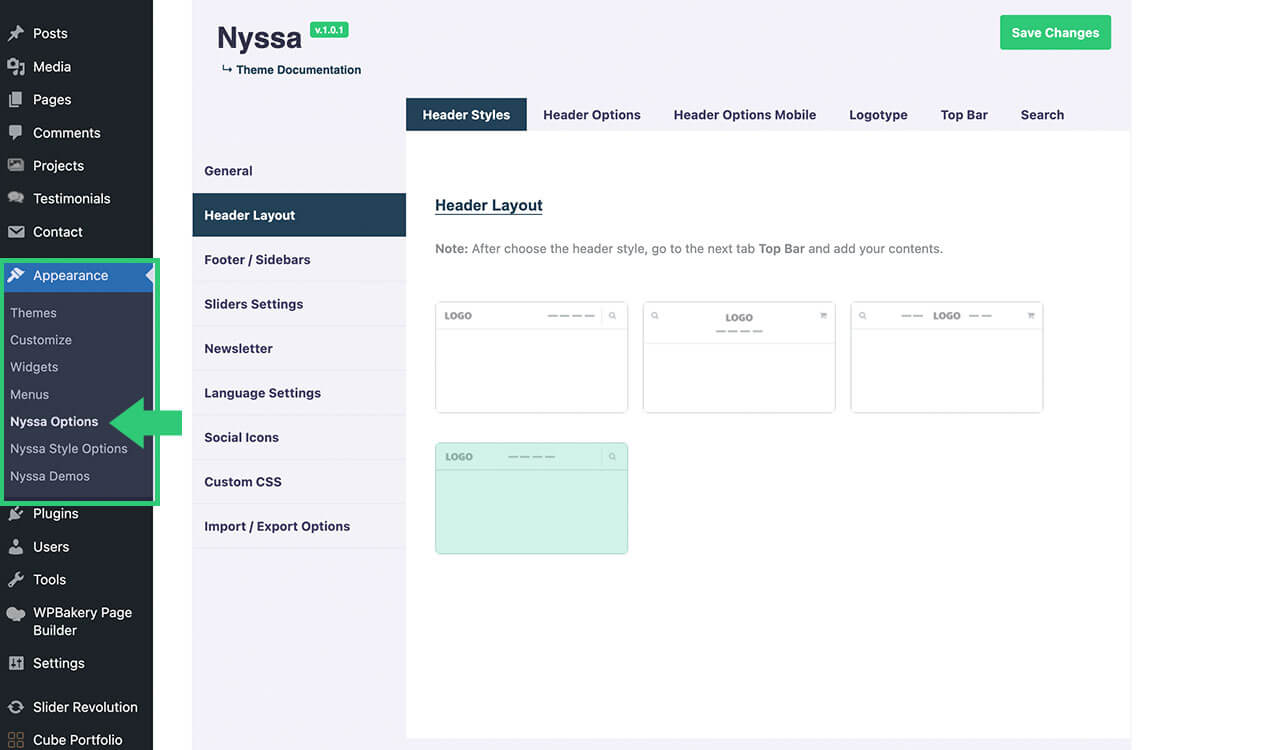Click the Comments speech bubble icon
Screen dimensions: 1265x750
pyautogui.click(x=16, y=133)
